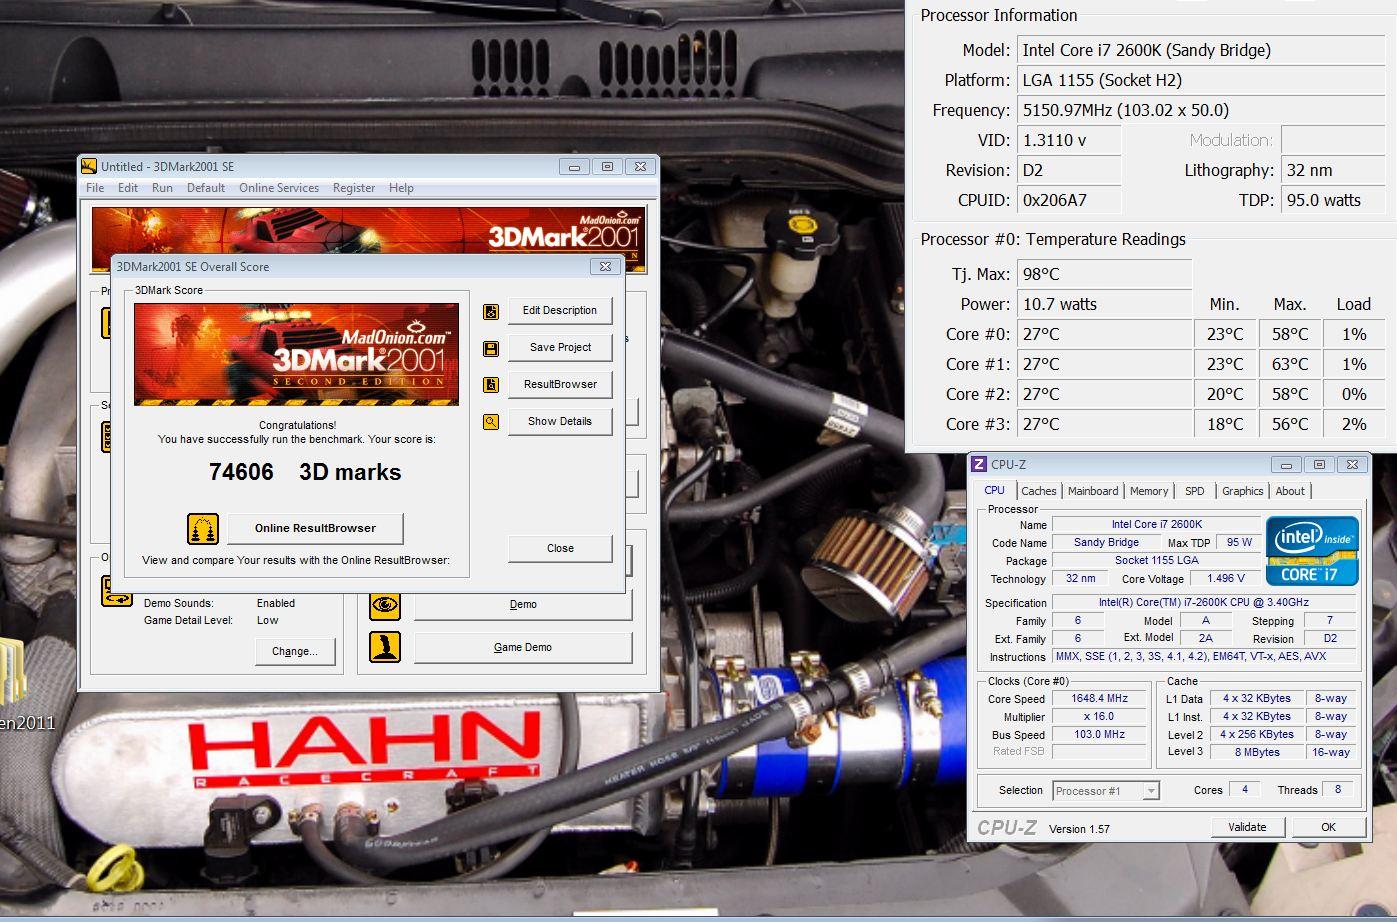Click the Core #1 max temperature 63°C
This screenshot has height=922, width=1397.
tap(1289, 364)
